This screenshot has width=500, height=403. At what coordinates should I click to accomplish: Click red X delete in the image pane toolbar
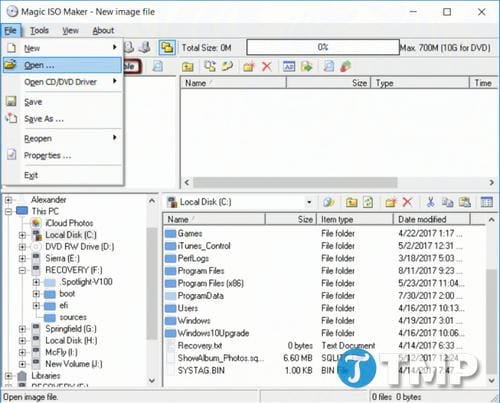(266, 66)
